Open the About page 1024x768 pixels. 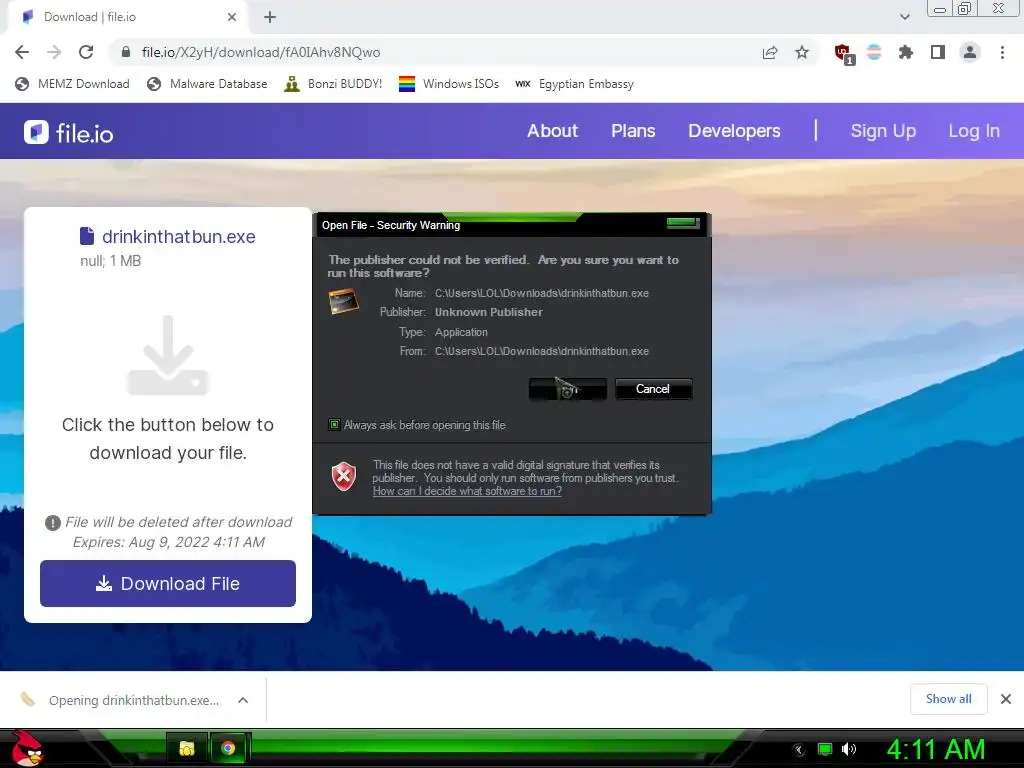click(x=552, y=131)
